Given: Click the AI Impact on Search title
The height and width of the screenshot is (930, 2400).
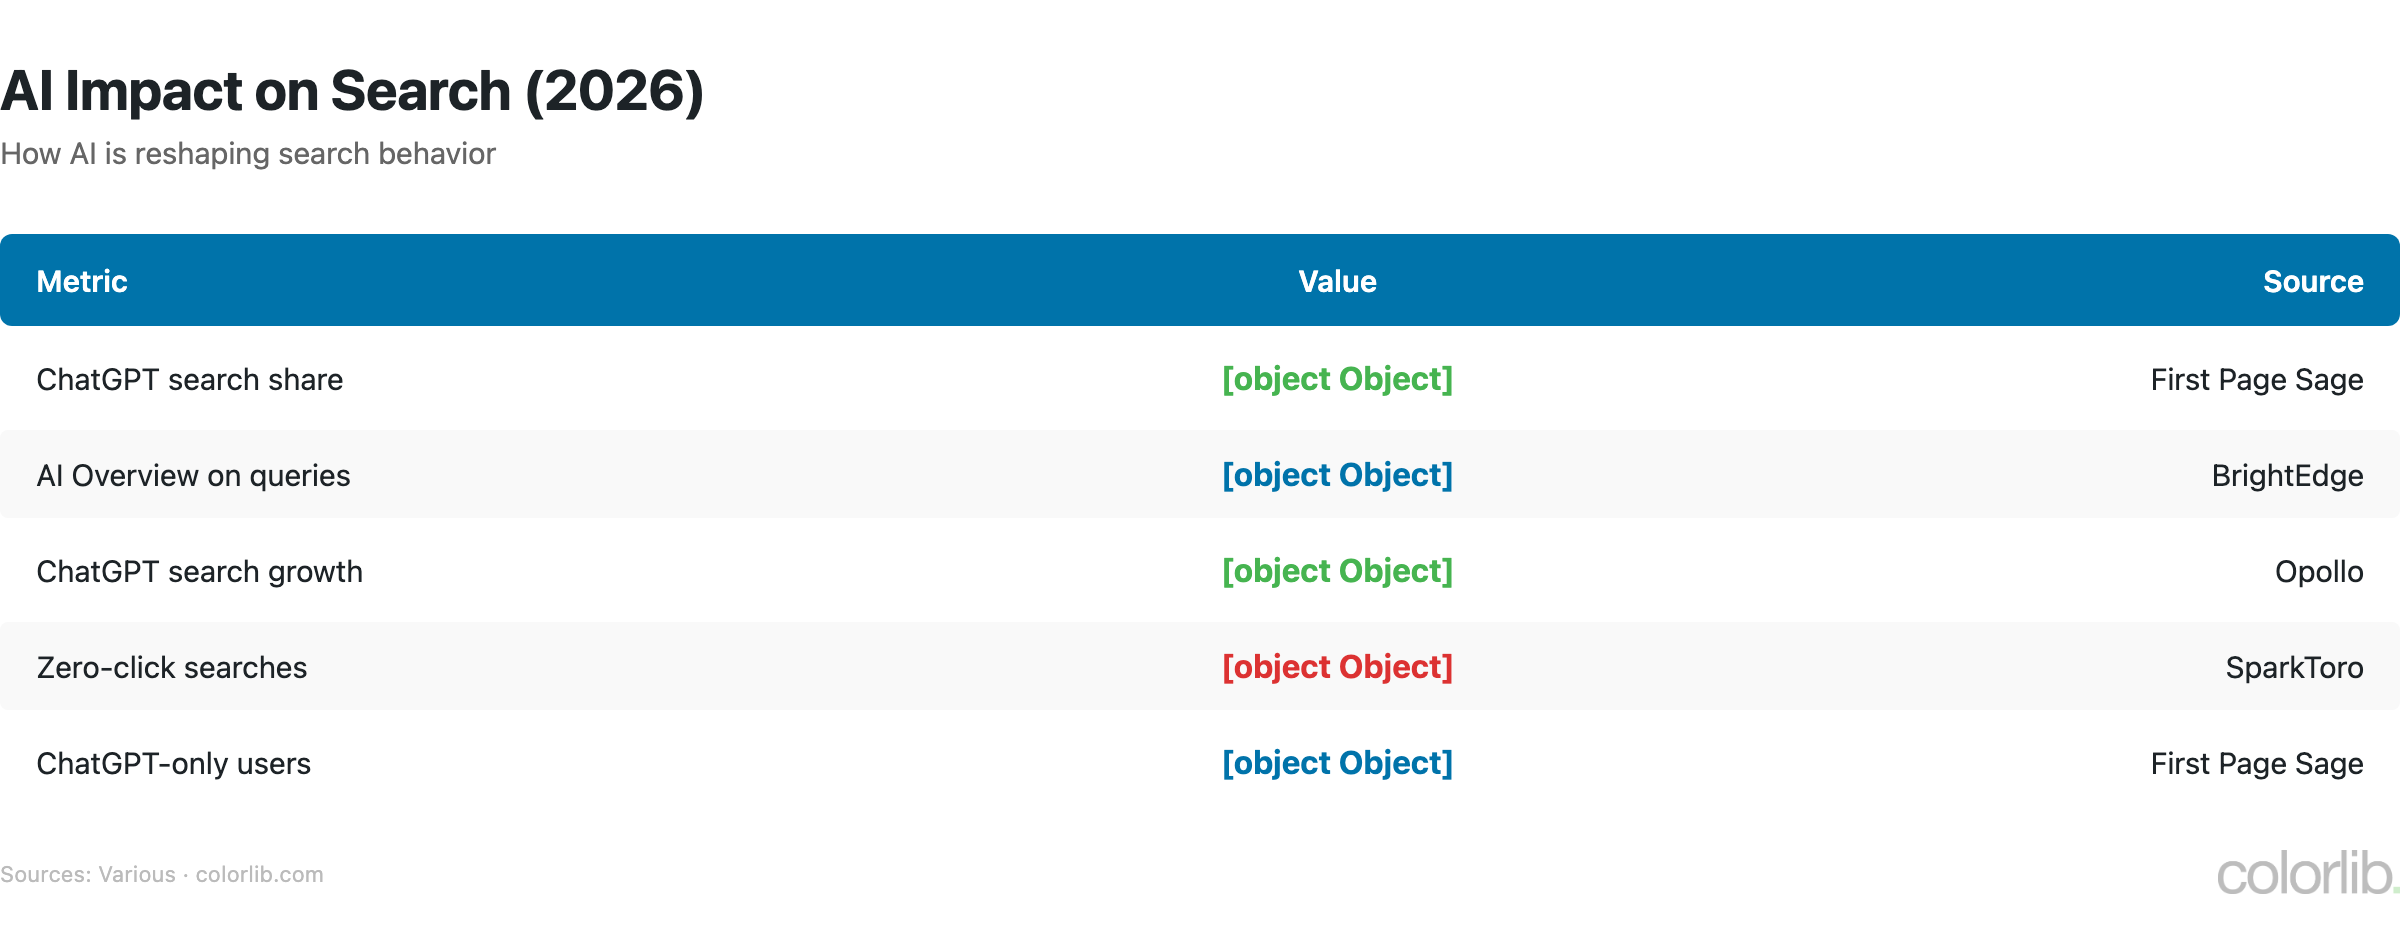Looking at the screenshot, I should pyautogui.click(x=352, y=91).
